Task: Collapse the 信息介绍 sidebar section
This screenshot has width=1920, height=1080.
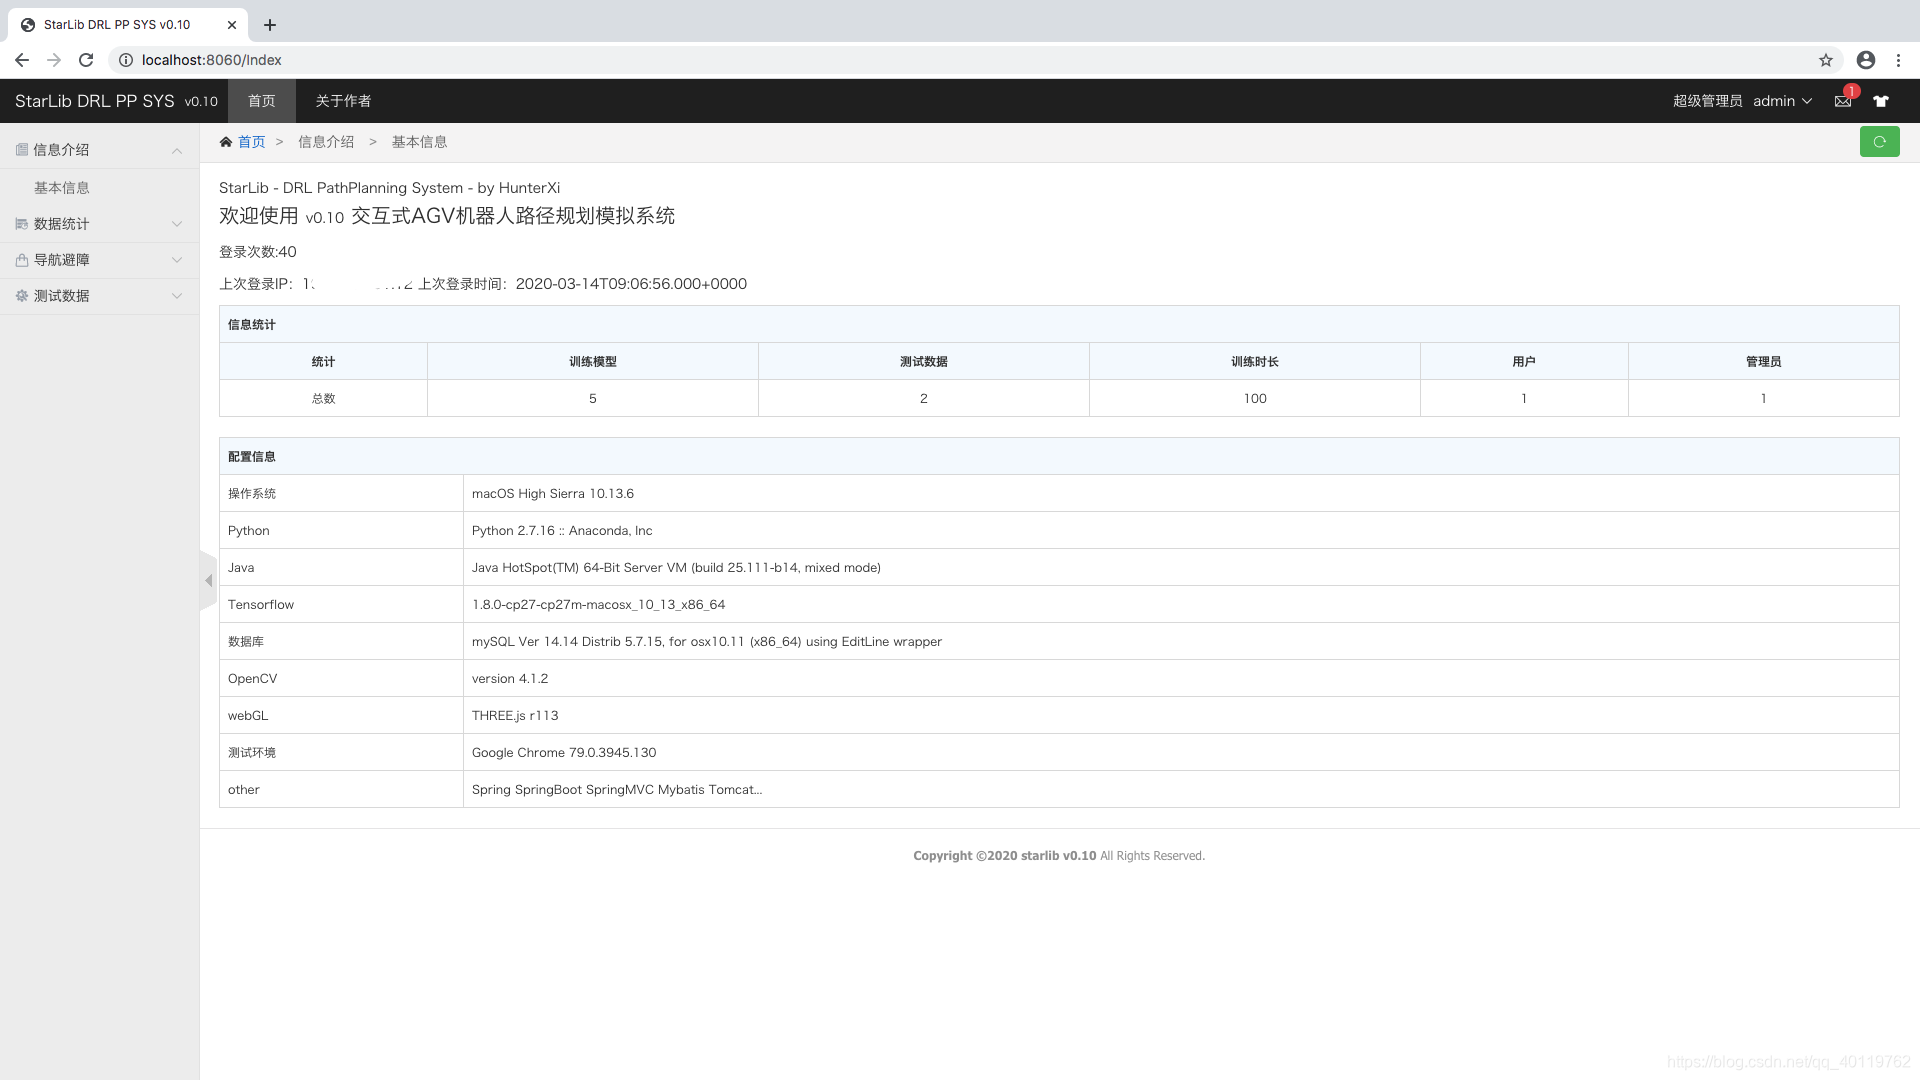Action: (x=99, y=150)
